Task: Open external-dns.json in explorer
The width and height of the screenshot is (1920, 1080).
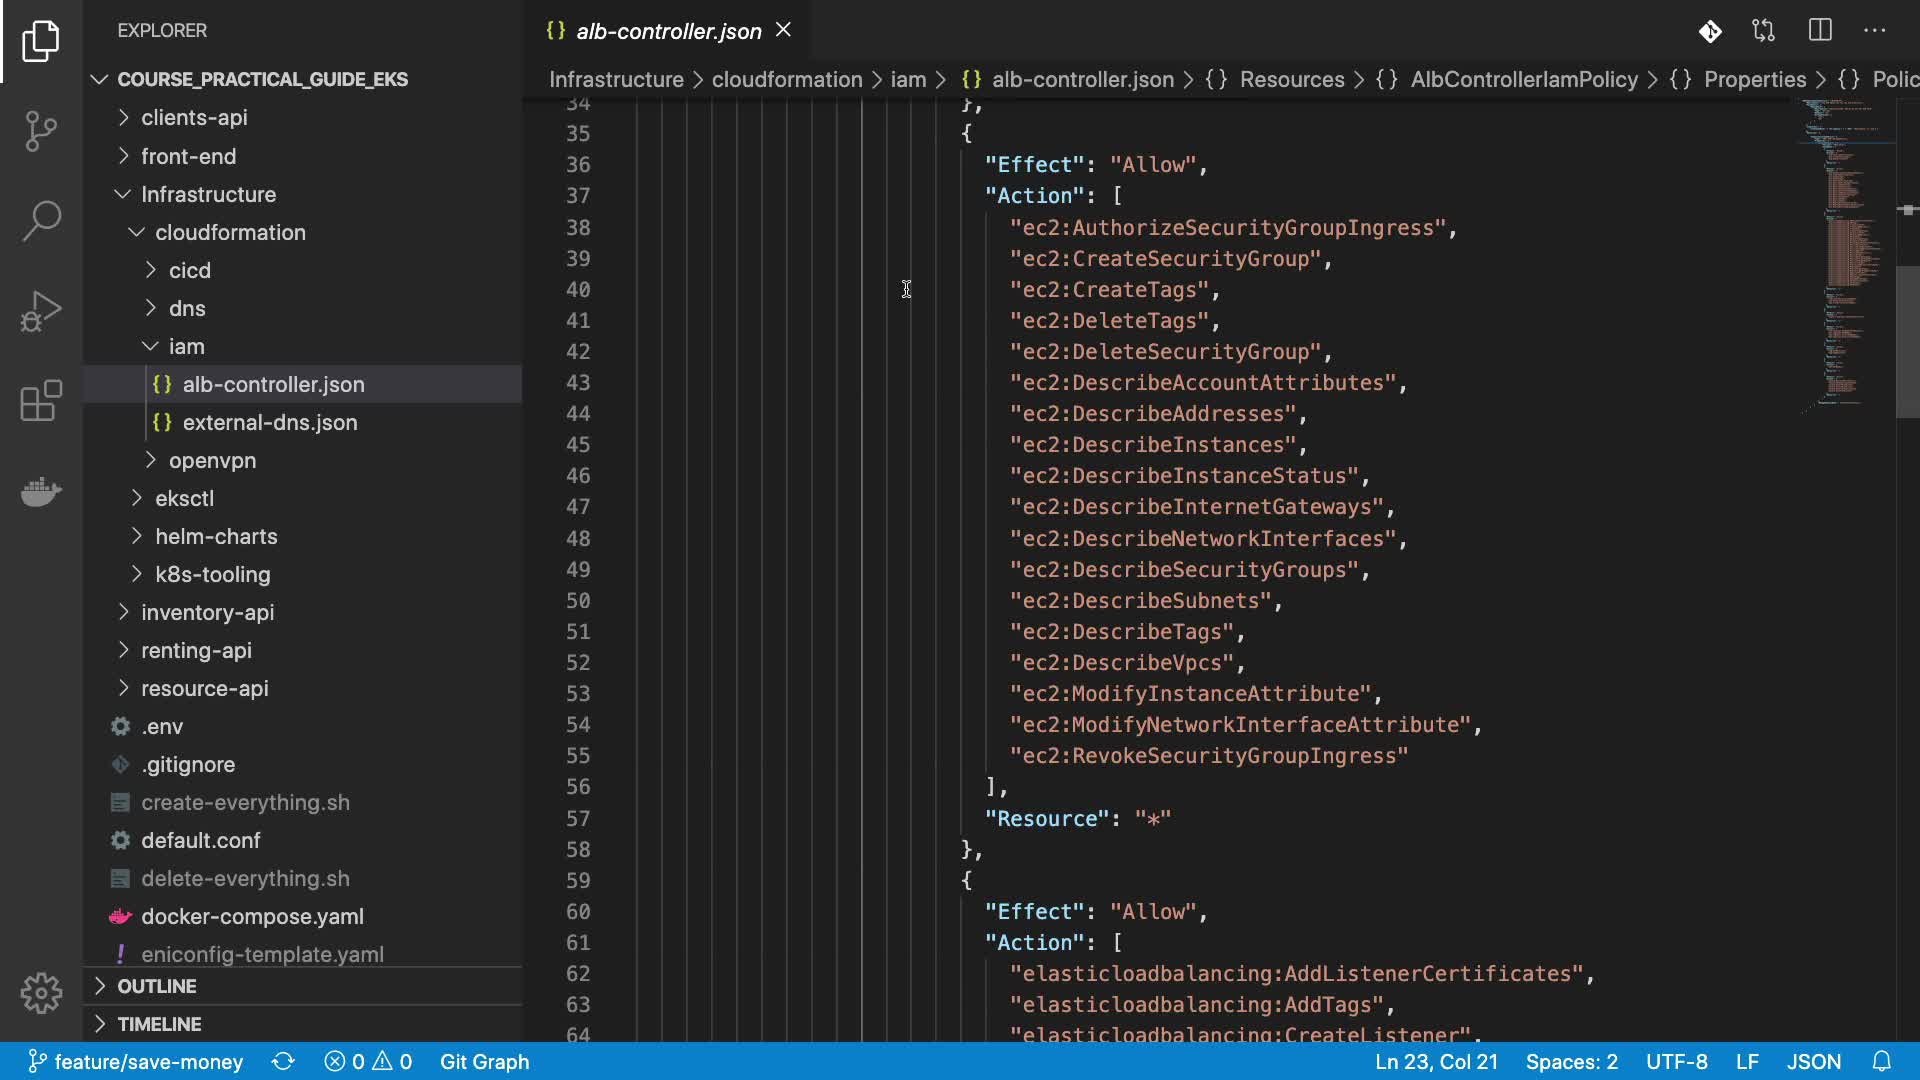Action: 269,422
